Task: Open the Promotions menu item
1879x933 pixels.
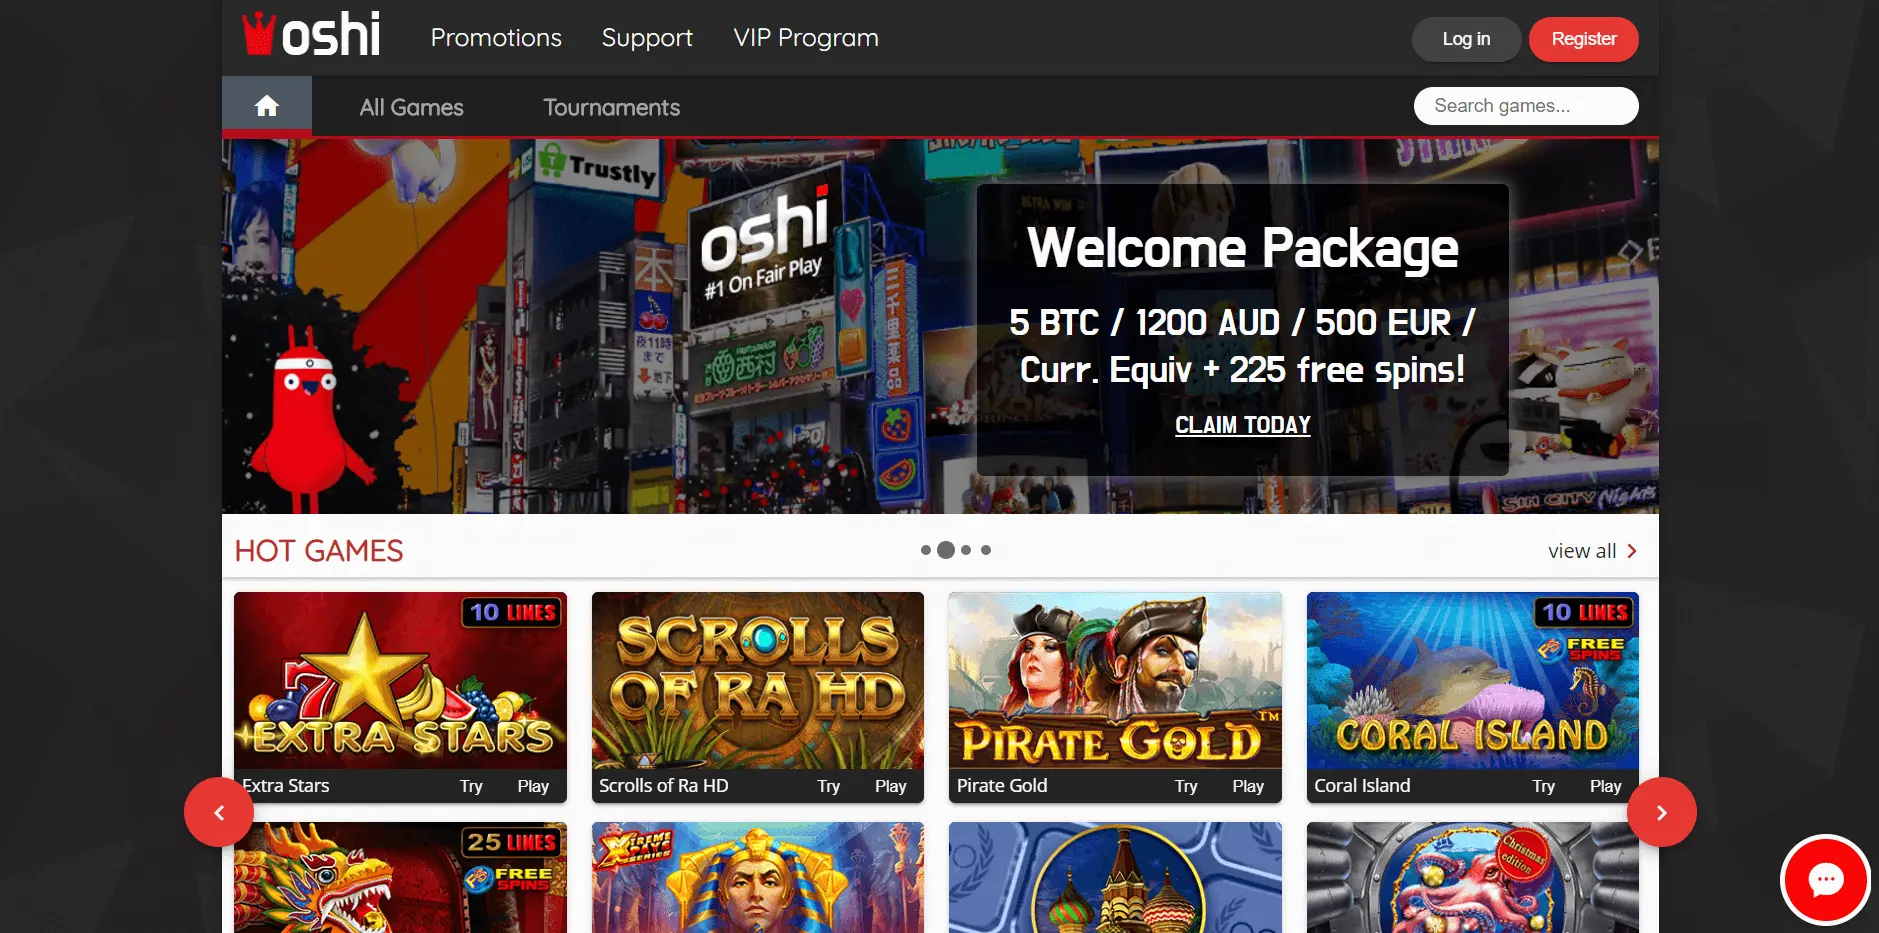Action: 496,38
